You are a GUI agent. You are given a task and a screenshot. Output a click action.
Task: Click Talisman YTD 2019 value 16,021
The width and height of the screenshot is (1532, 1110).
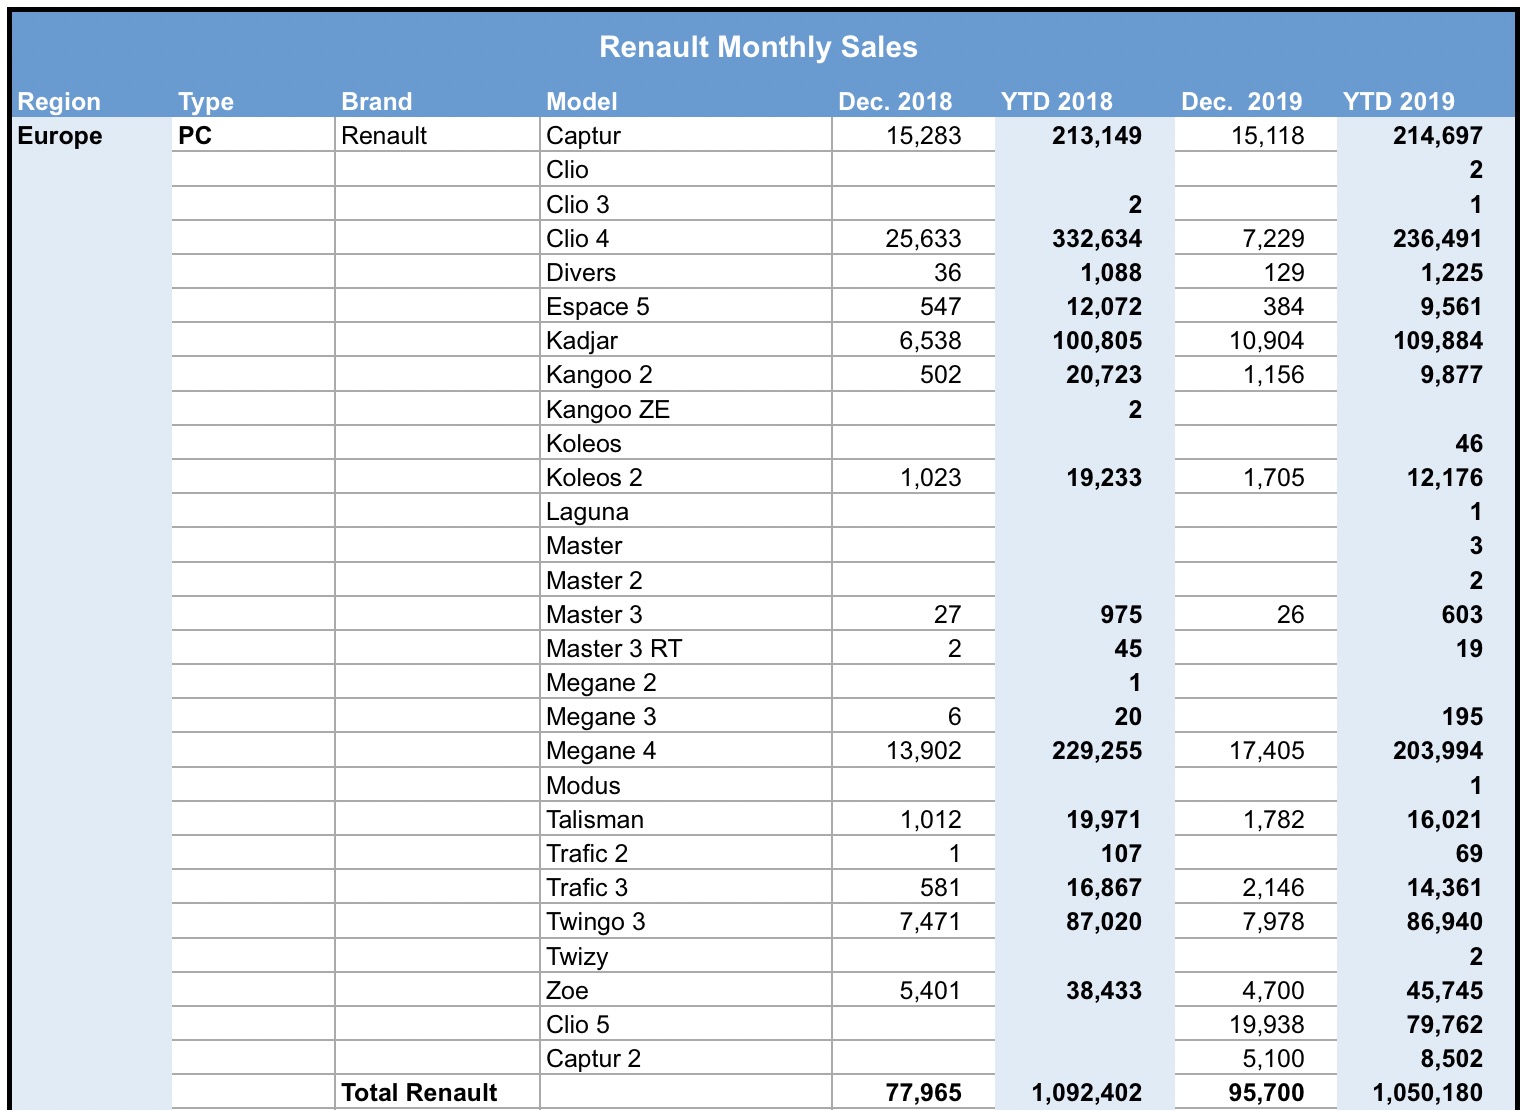[1444, 819]
